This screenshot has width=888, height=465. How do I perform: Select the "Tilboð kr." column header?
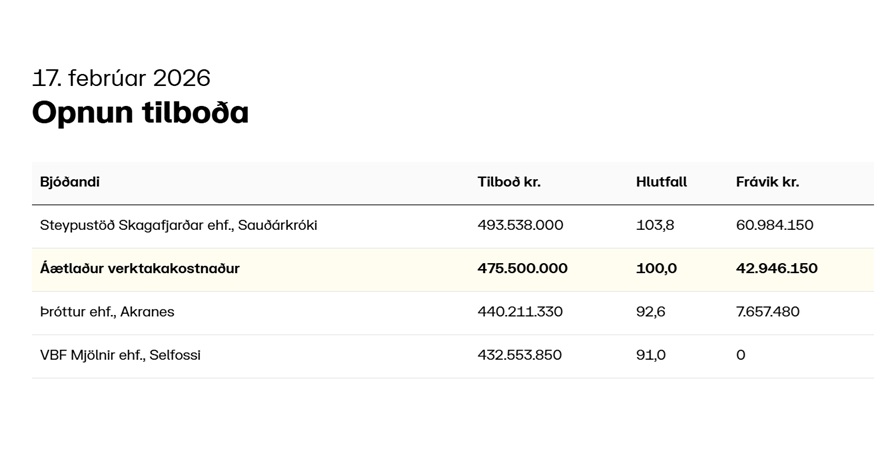(x=509, y=182)
